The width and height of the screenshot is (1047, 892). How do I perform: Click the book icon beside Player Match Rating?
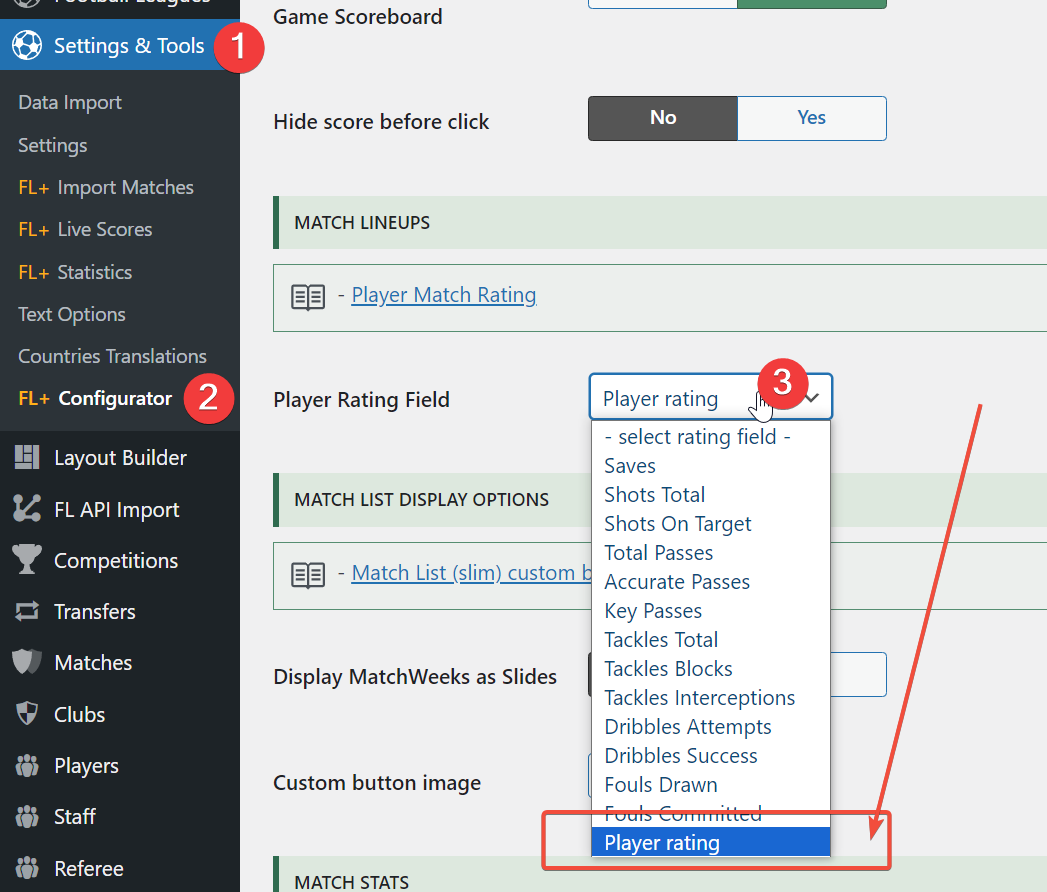point(308,297)
